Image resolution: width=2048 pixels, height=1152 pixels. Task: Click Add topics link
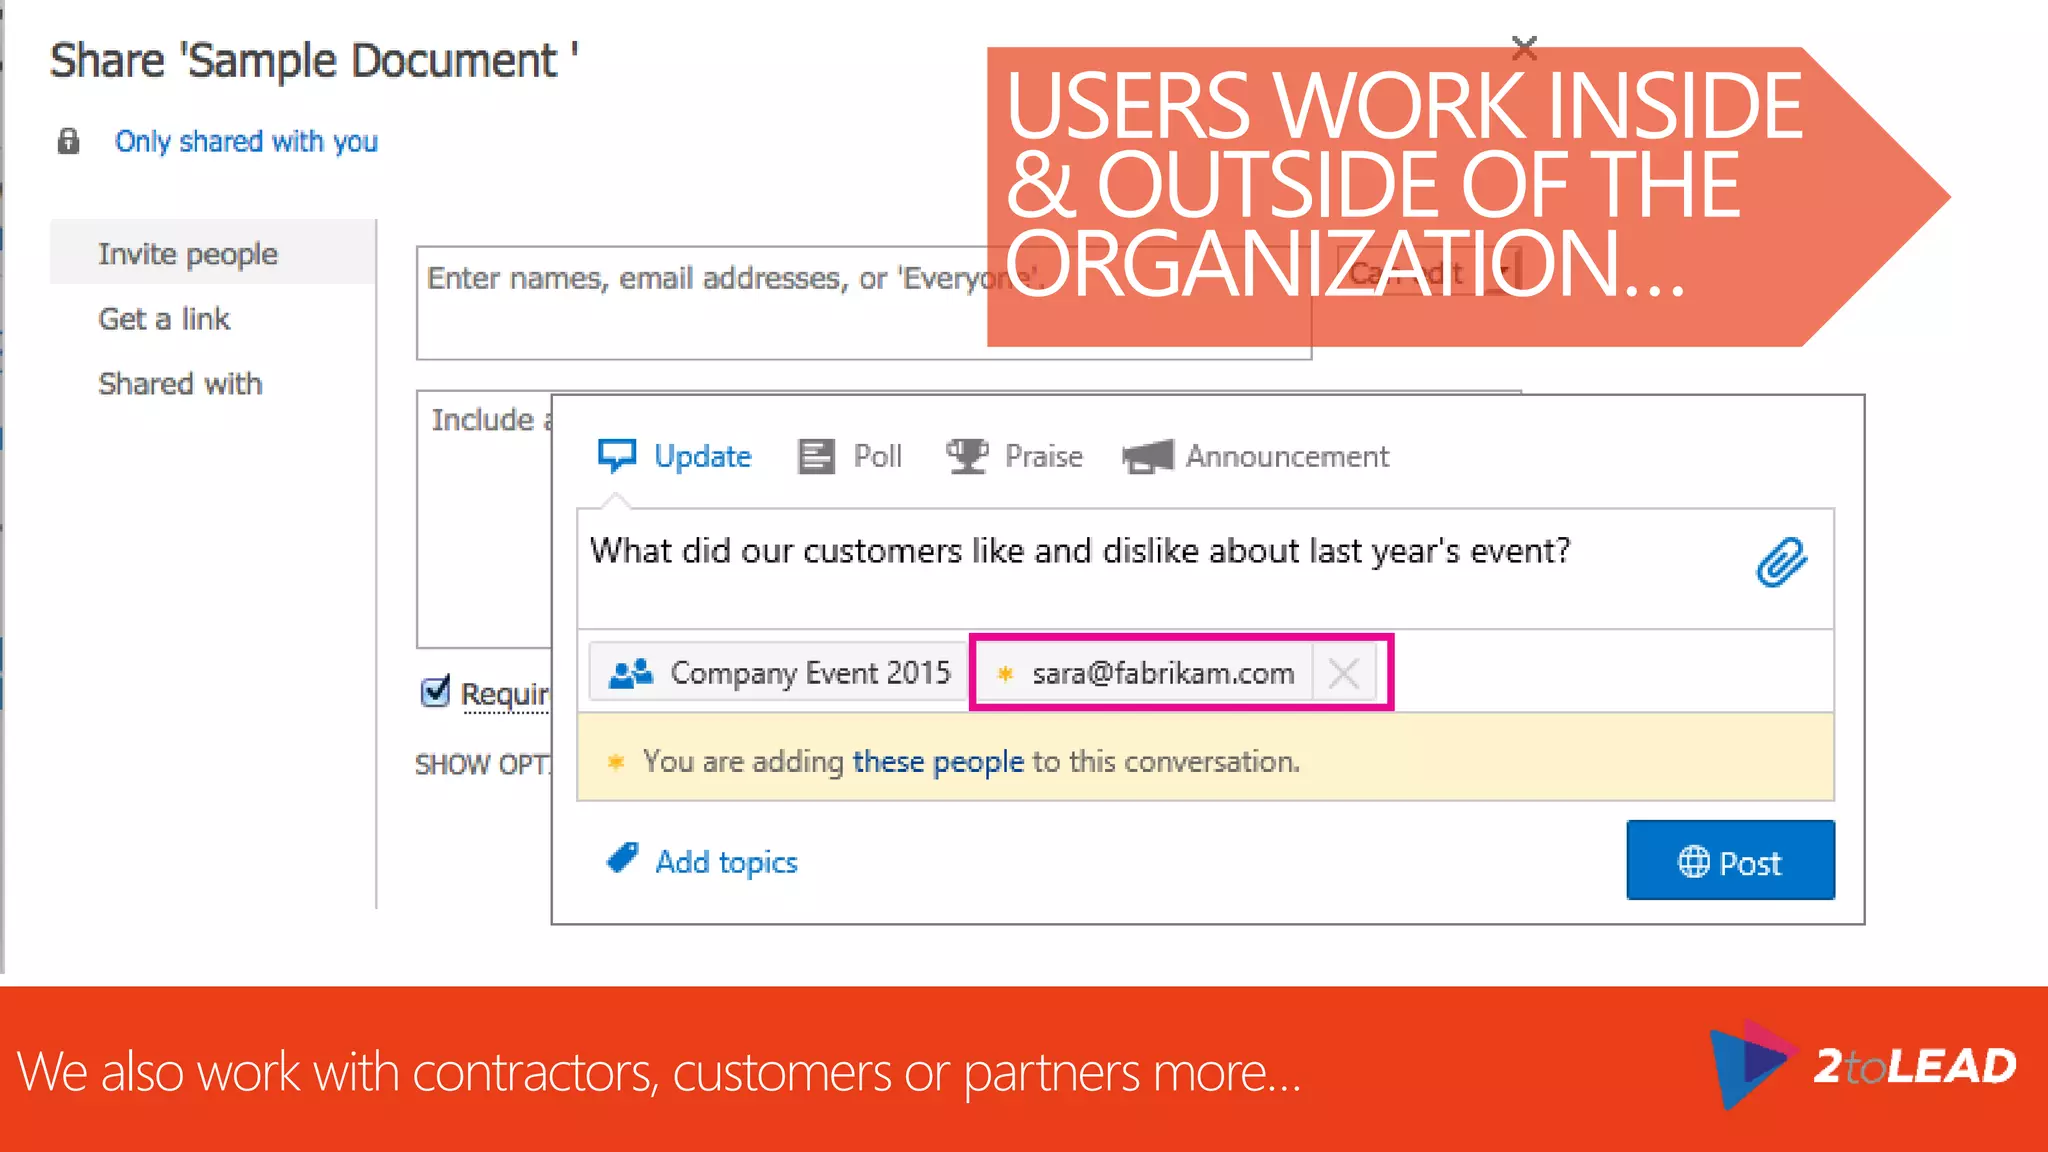point(726,862)
